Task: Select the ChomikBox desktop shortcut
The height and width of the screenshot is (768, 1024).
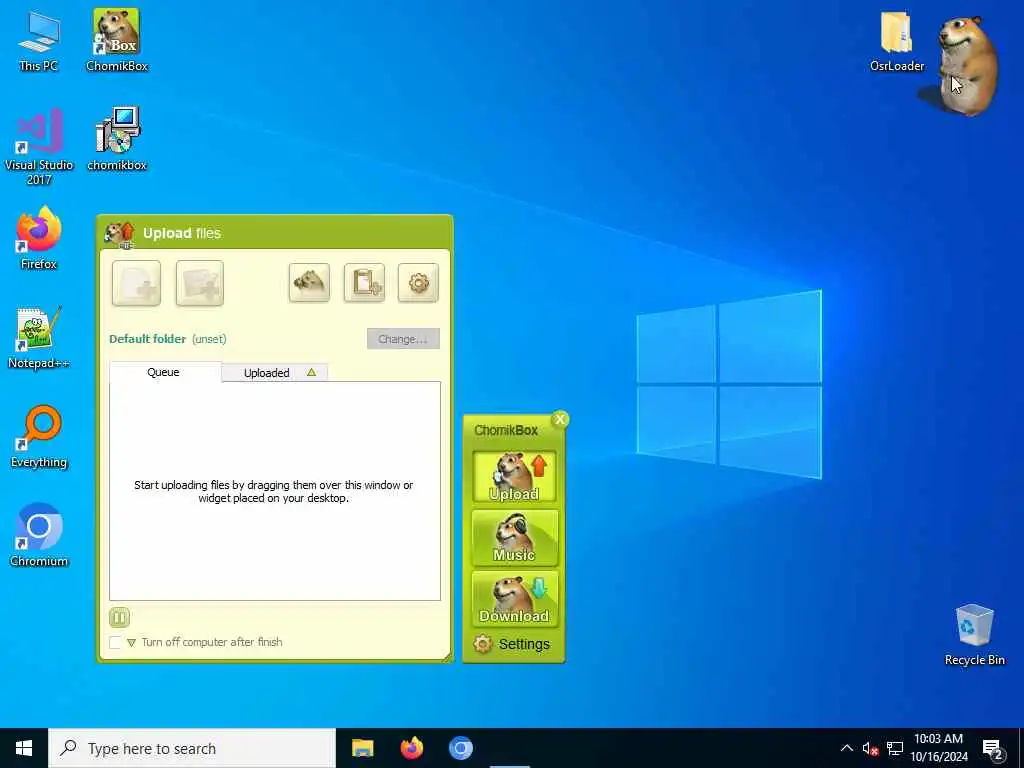Action: [x=117, y=40]
